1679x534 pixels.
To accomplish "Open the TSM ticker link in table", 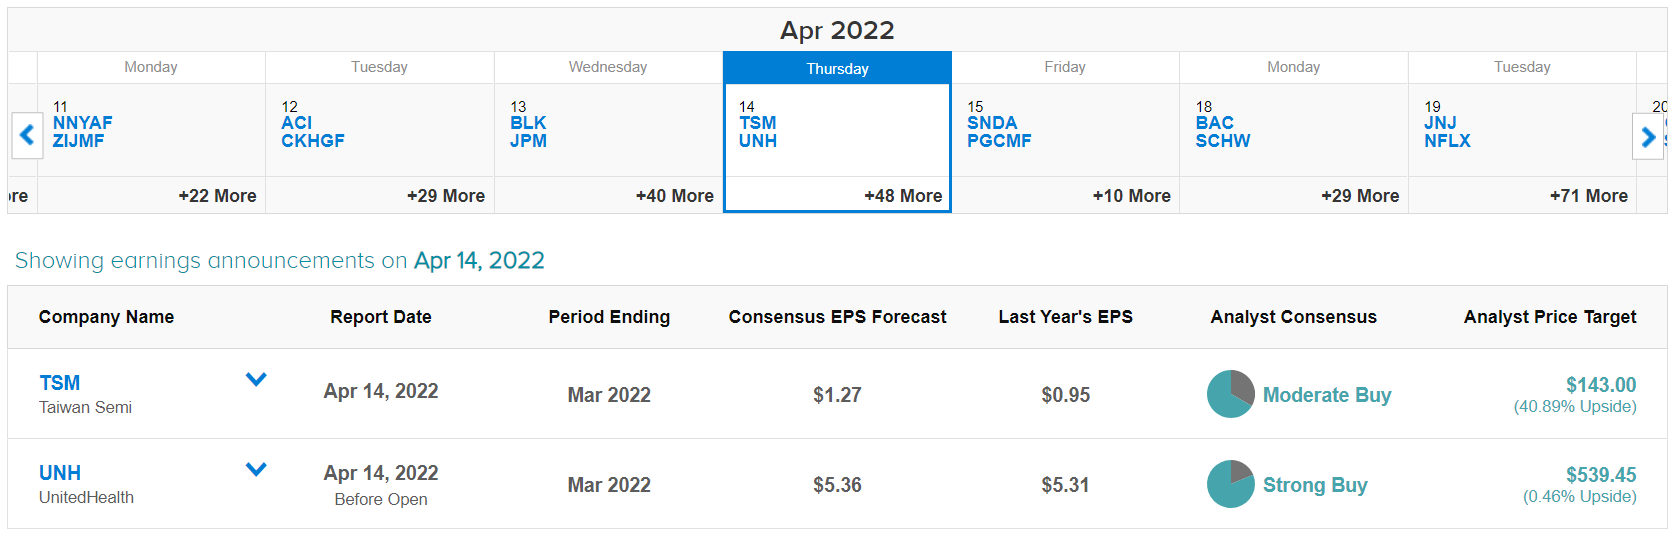I will coord(60,383).
